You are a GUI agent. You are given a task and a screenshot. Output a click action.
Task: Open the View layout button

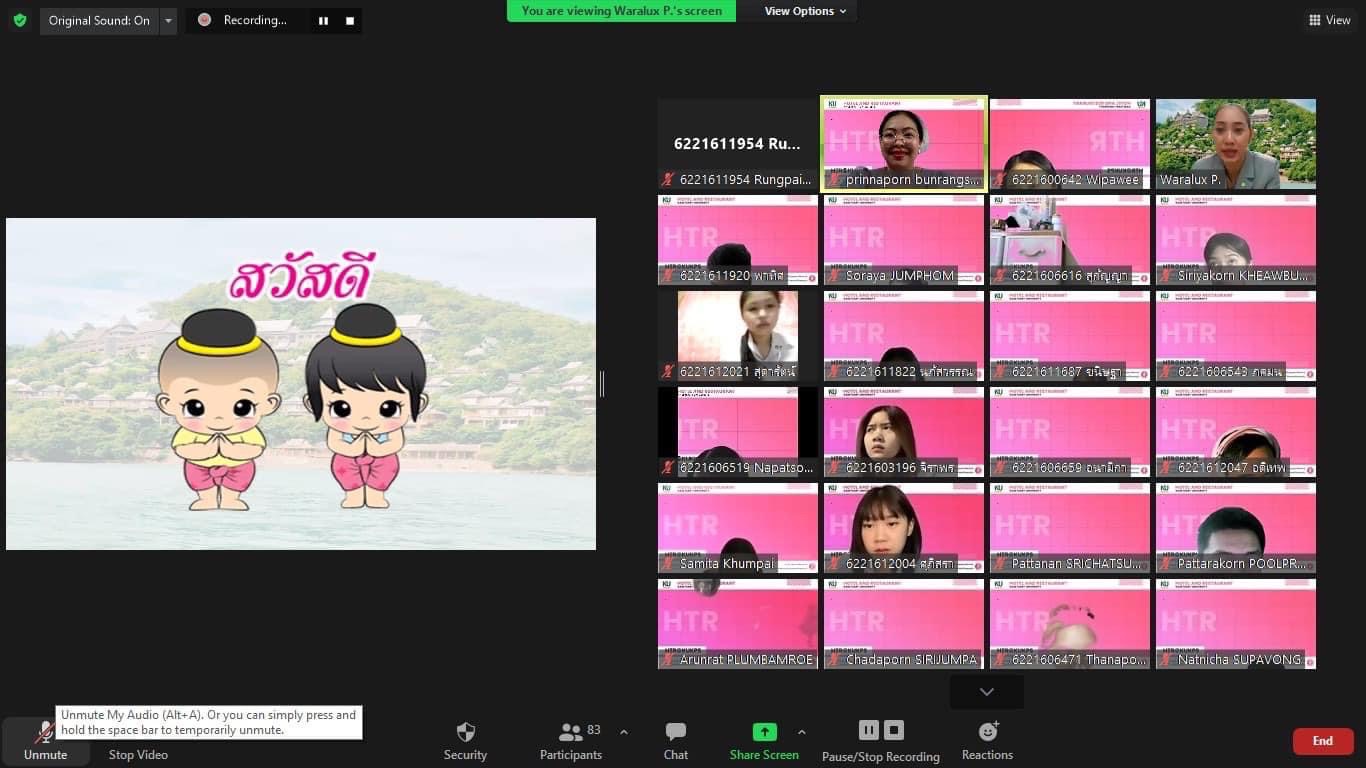(1329, 20)
